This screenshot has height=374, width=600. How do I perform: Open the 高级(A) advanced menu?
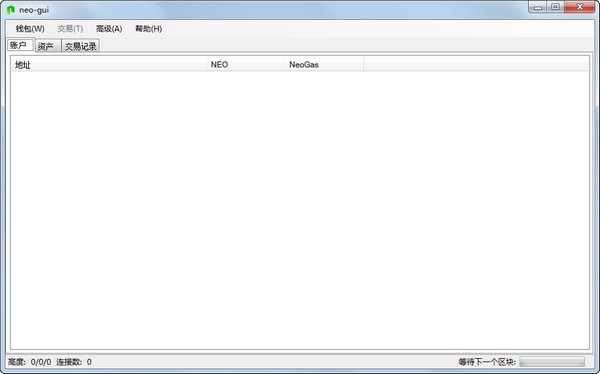pos(109,29)
